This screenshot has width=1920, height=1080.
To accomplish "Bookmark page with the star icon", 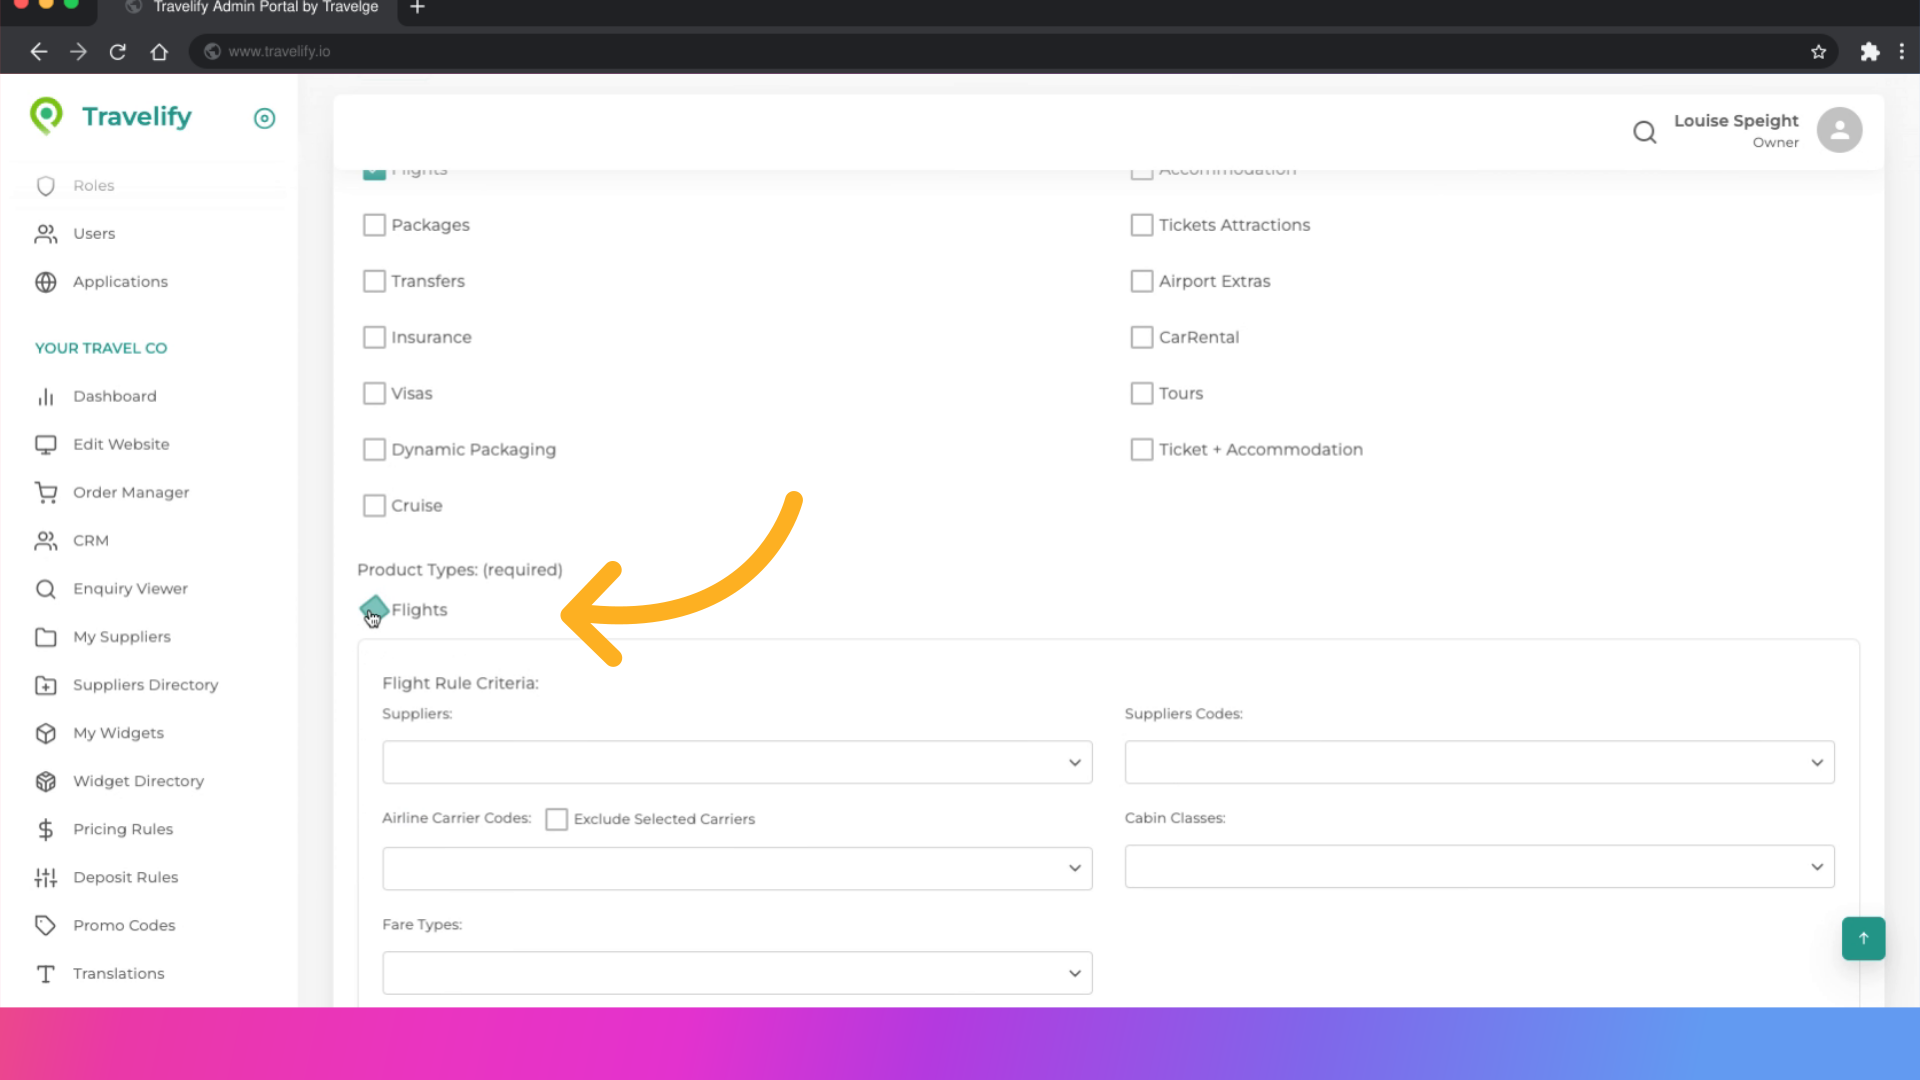I will 1818,51.
